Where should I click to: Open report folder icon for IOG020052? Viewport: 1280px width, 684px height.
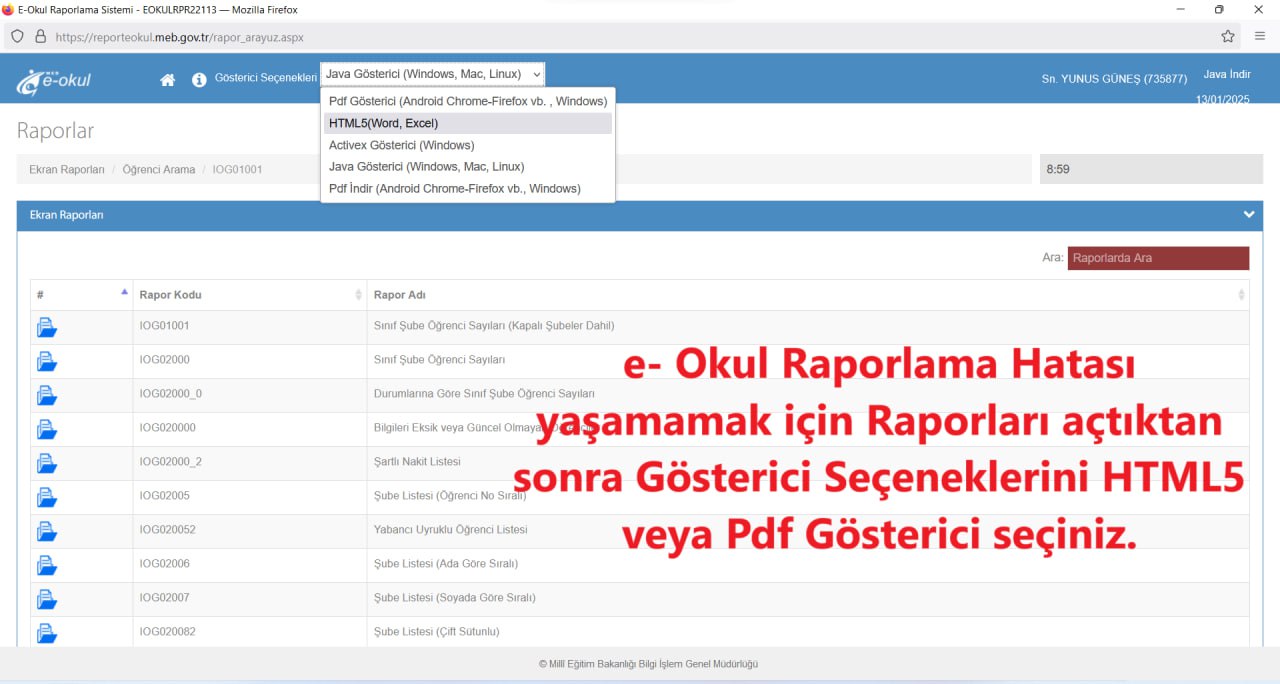[x=47, y=531]
